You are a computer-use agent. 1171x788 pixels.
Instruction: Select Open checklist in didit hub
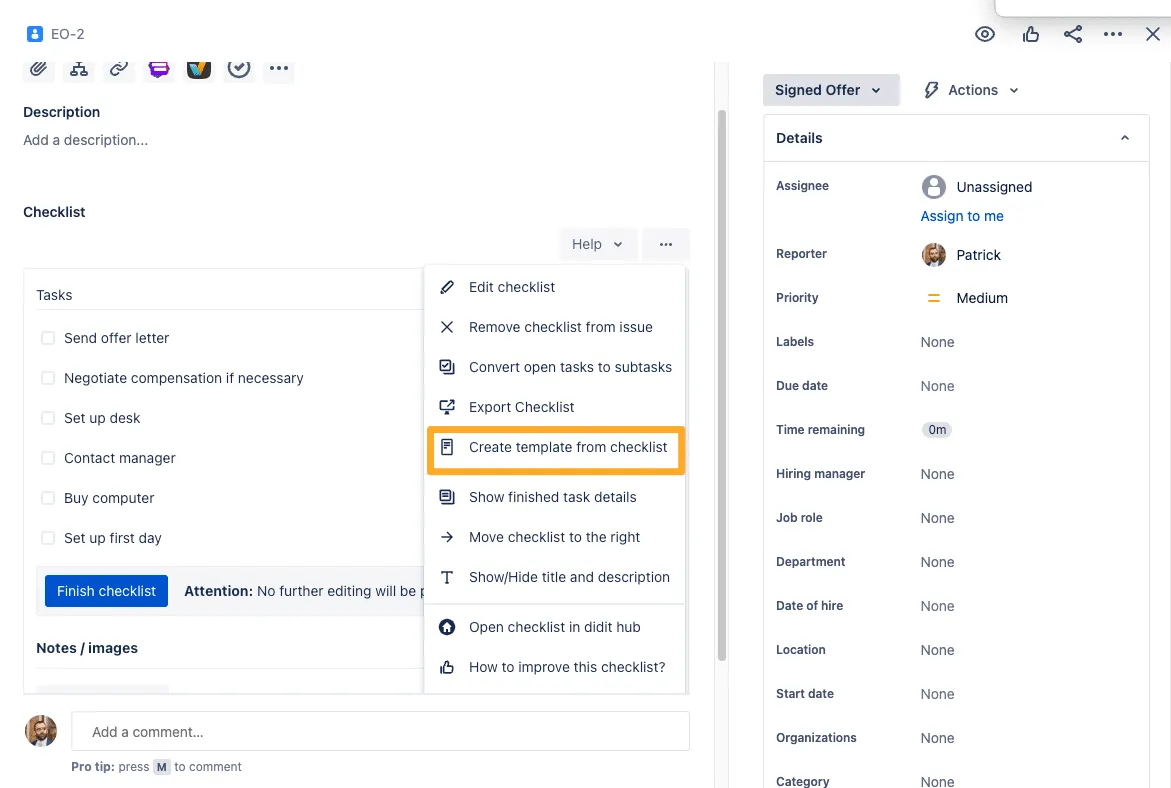555,627
